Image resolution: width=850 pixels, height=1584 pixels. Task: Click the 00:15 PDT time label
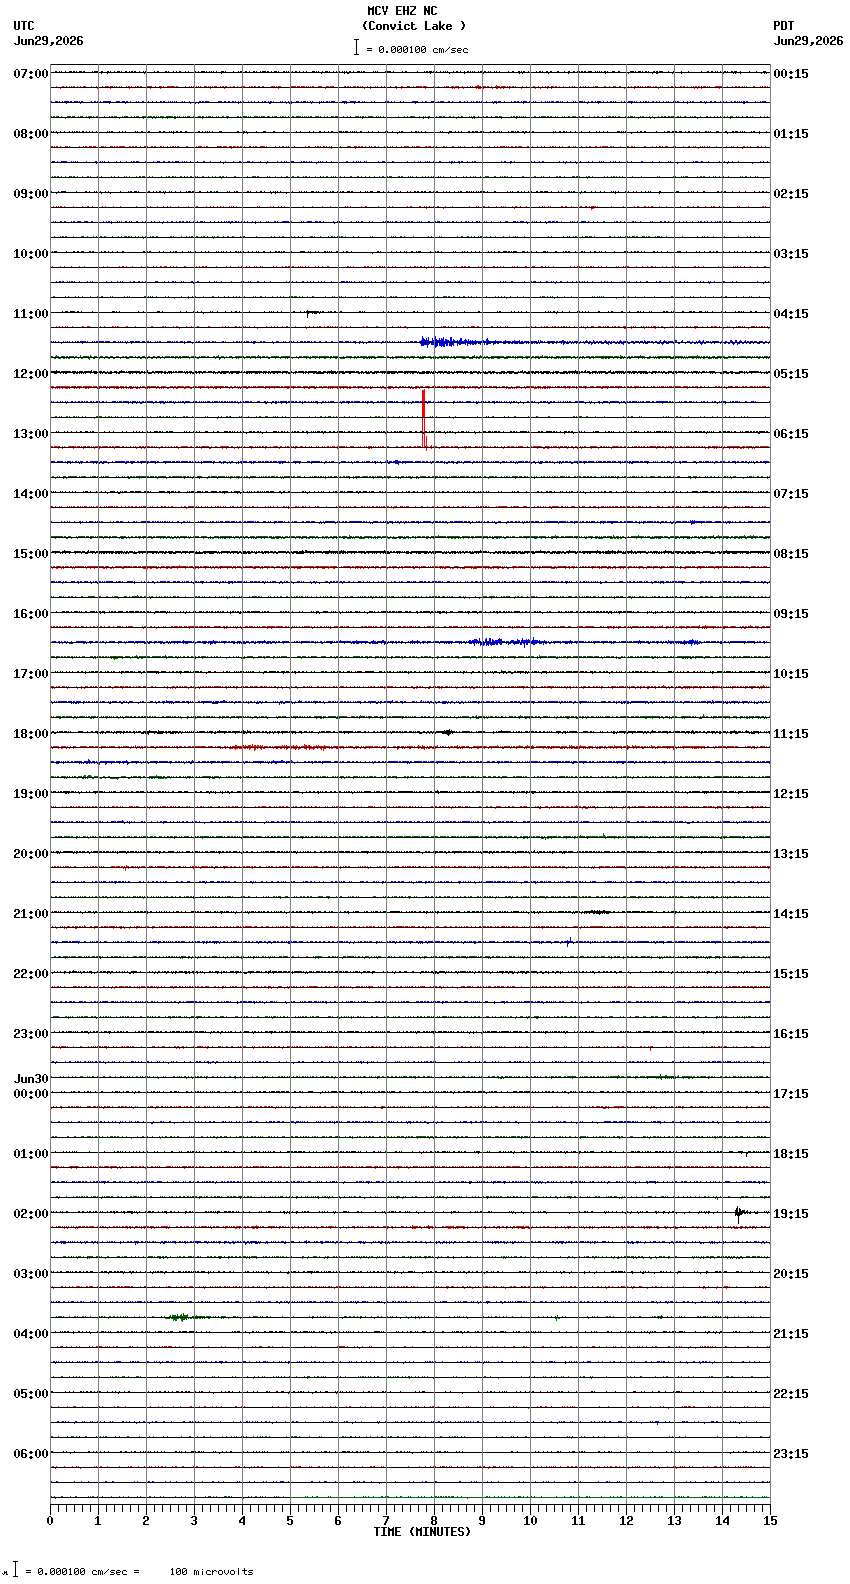coord(791,74)
